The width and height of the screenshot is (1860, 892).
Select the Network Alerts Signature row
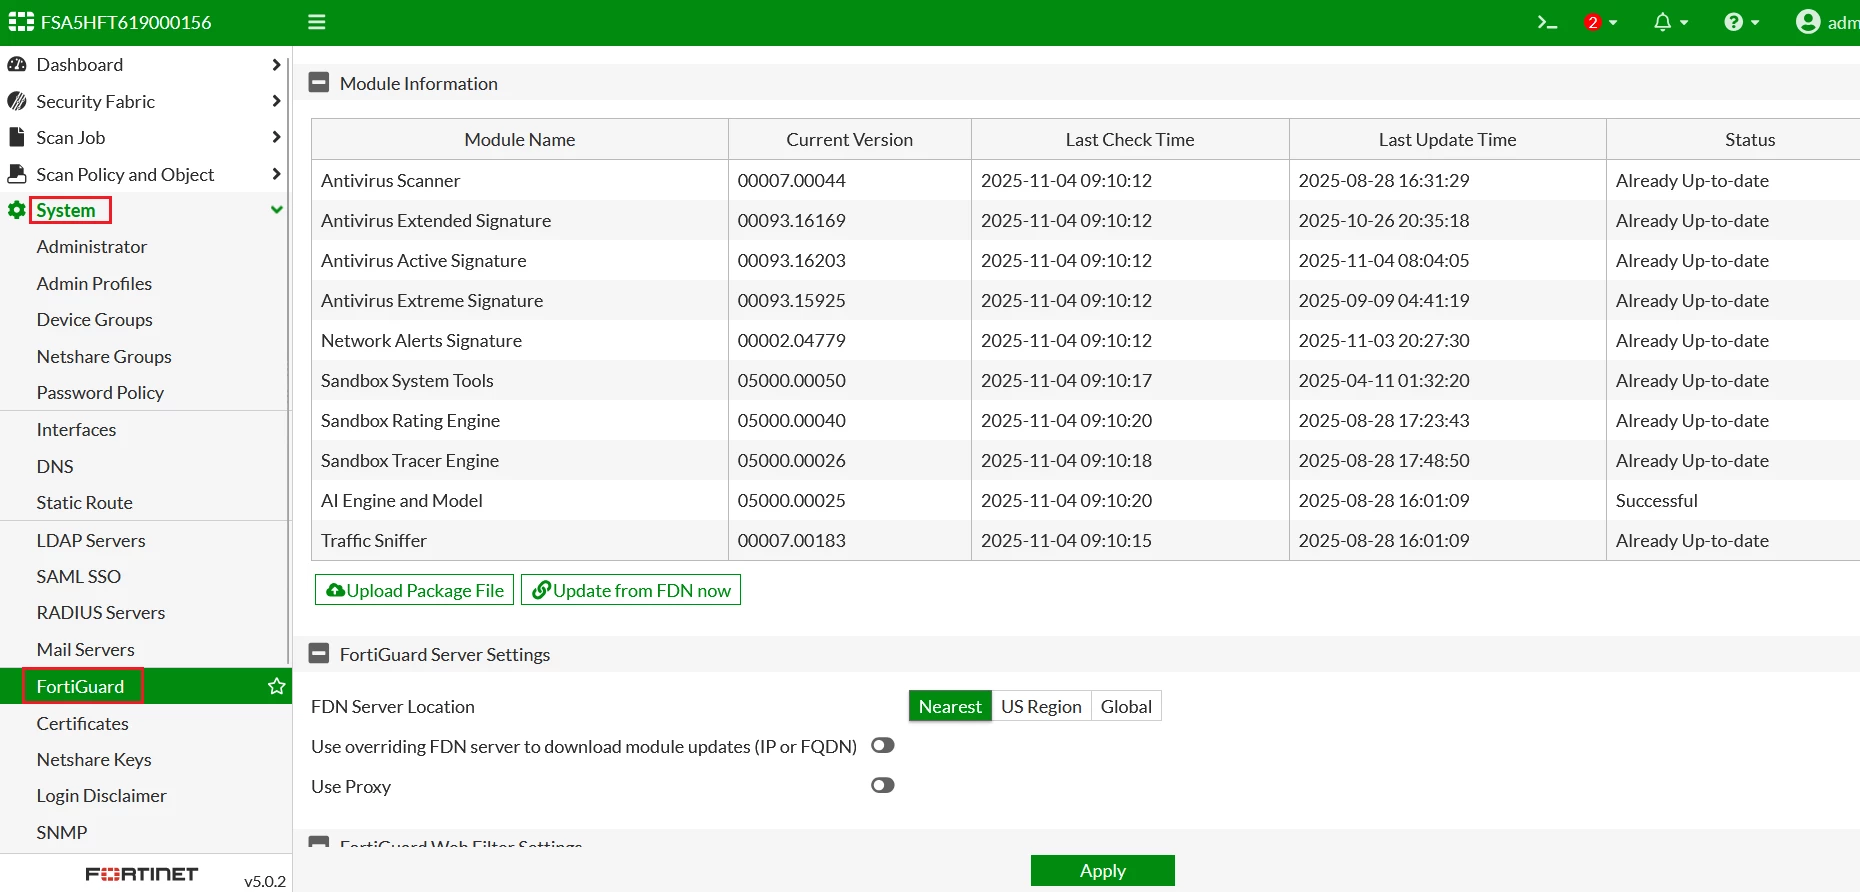click(x=1086, y=341)
